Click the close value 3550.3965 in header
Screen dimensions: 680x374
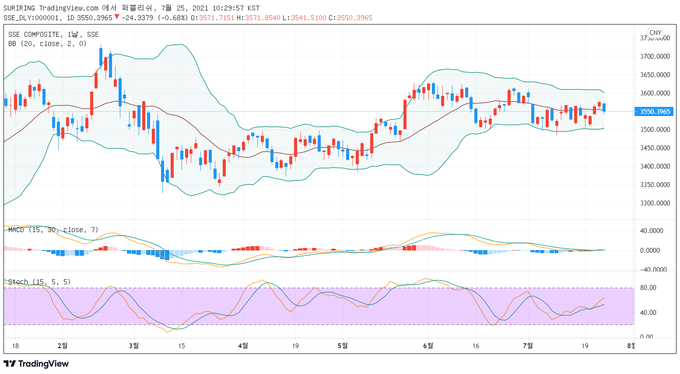[354, 18]
